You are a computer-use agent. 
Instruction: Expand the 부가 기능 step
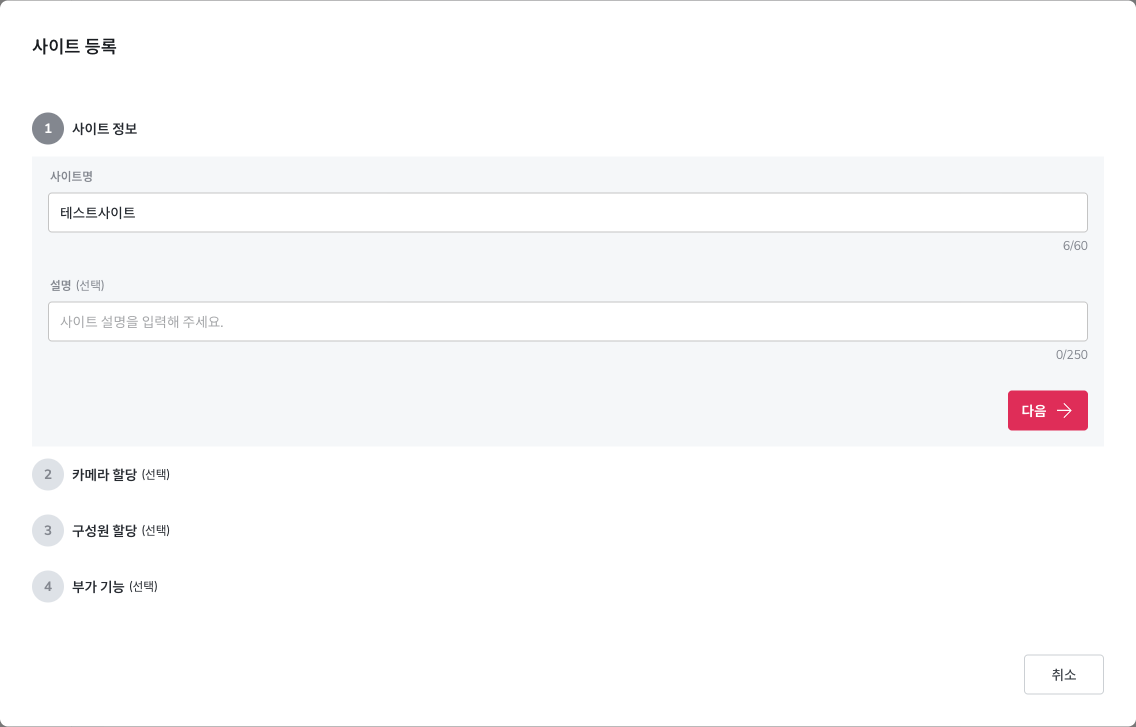[98, 586]
